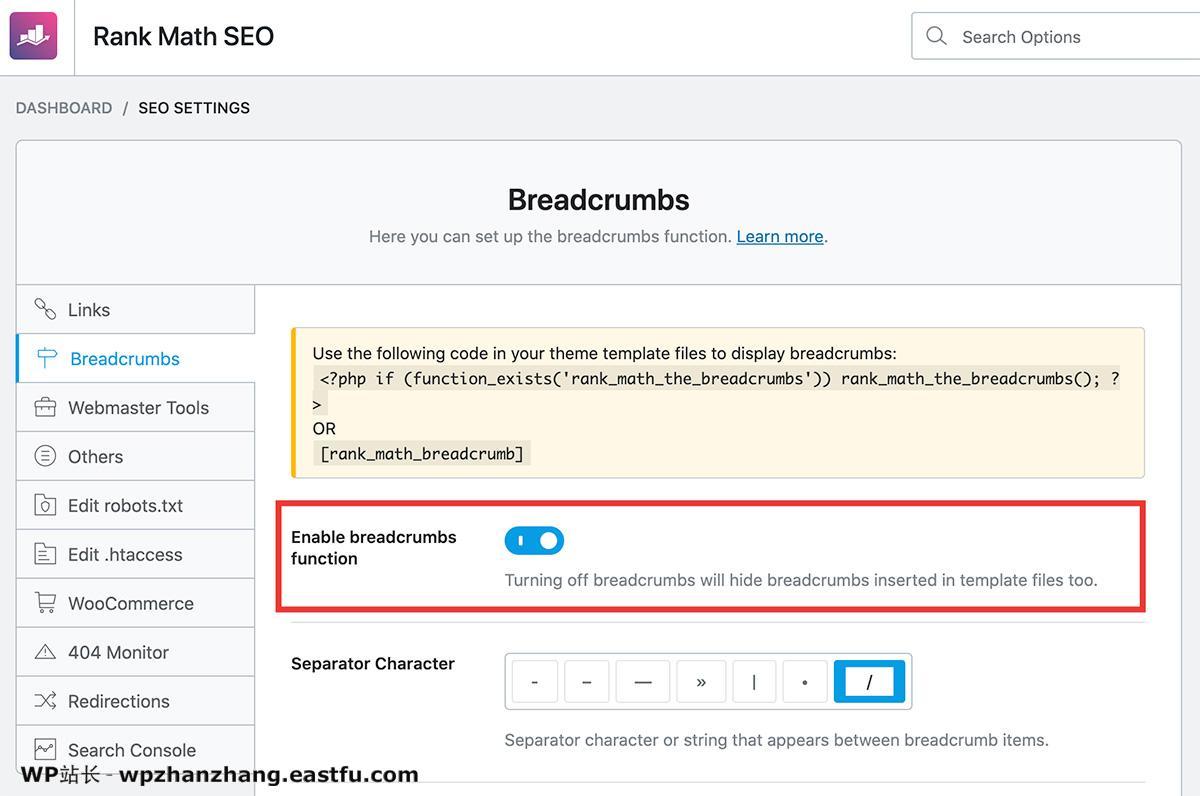
Task: Click the Breadcrumbs signpost icon
Action: click(x=46, y=358)
